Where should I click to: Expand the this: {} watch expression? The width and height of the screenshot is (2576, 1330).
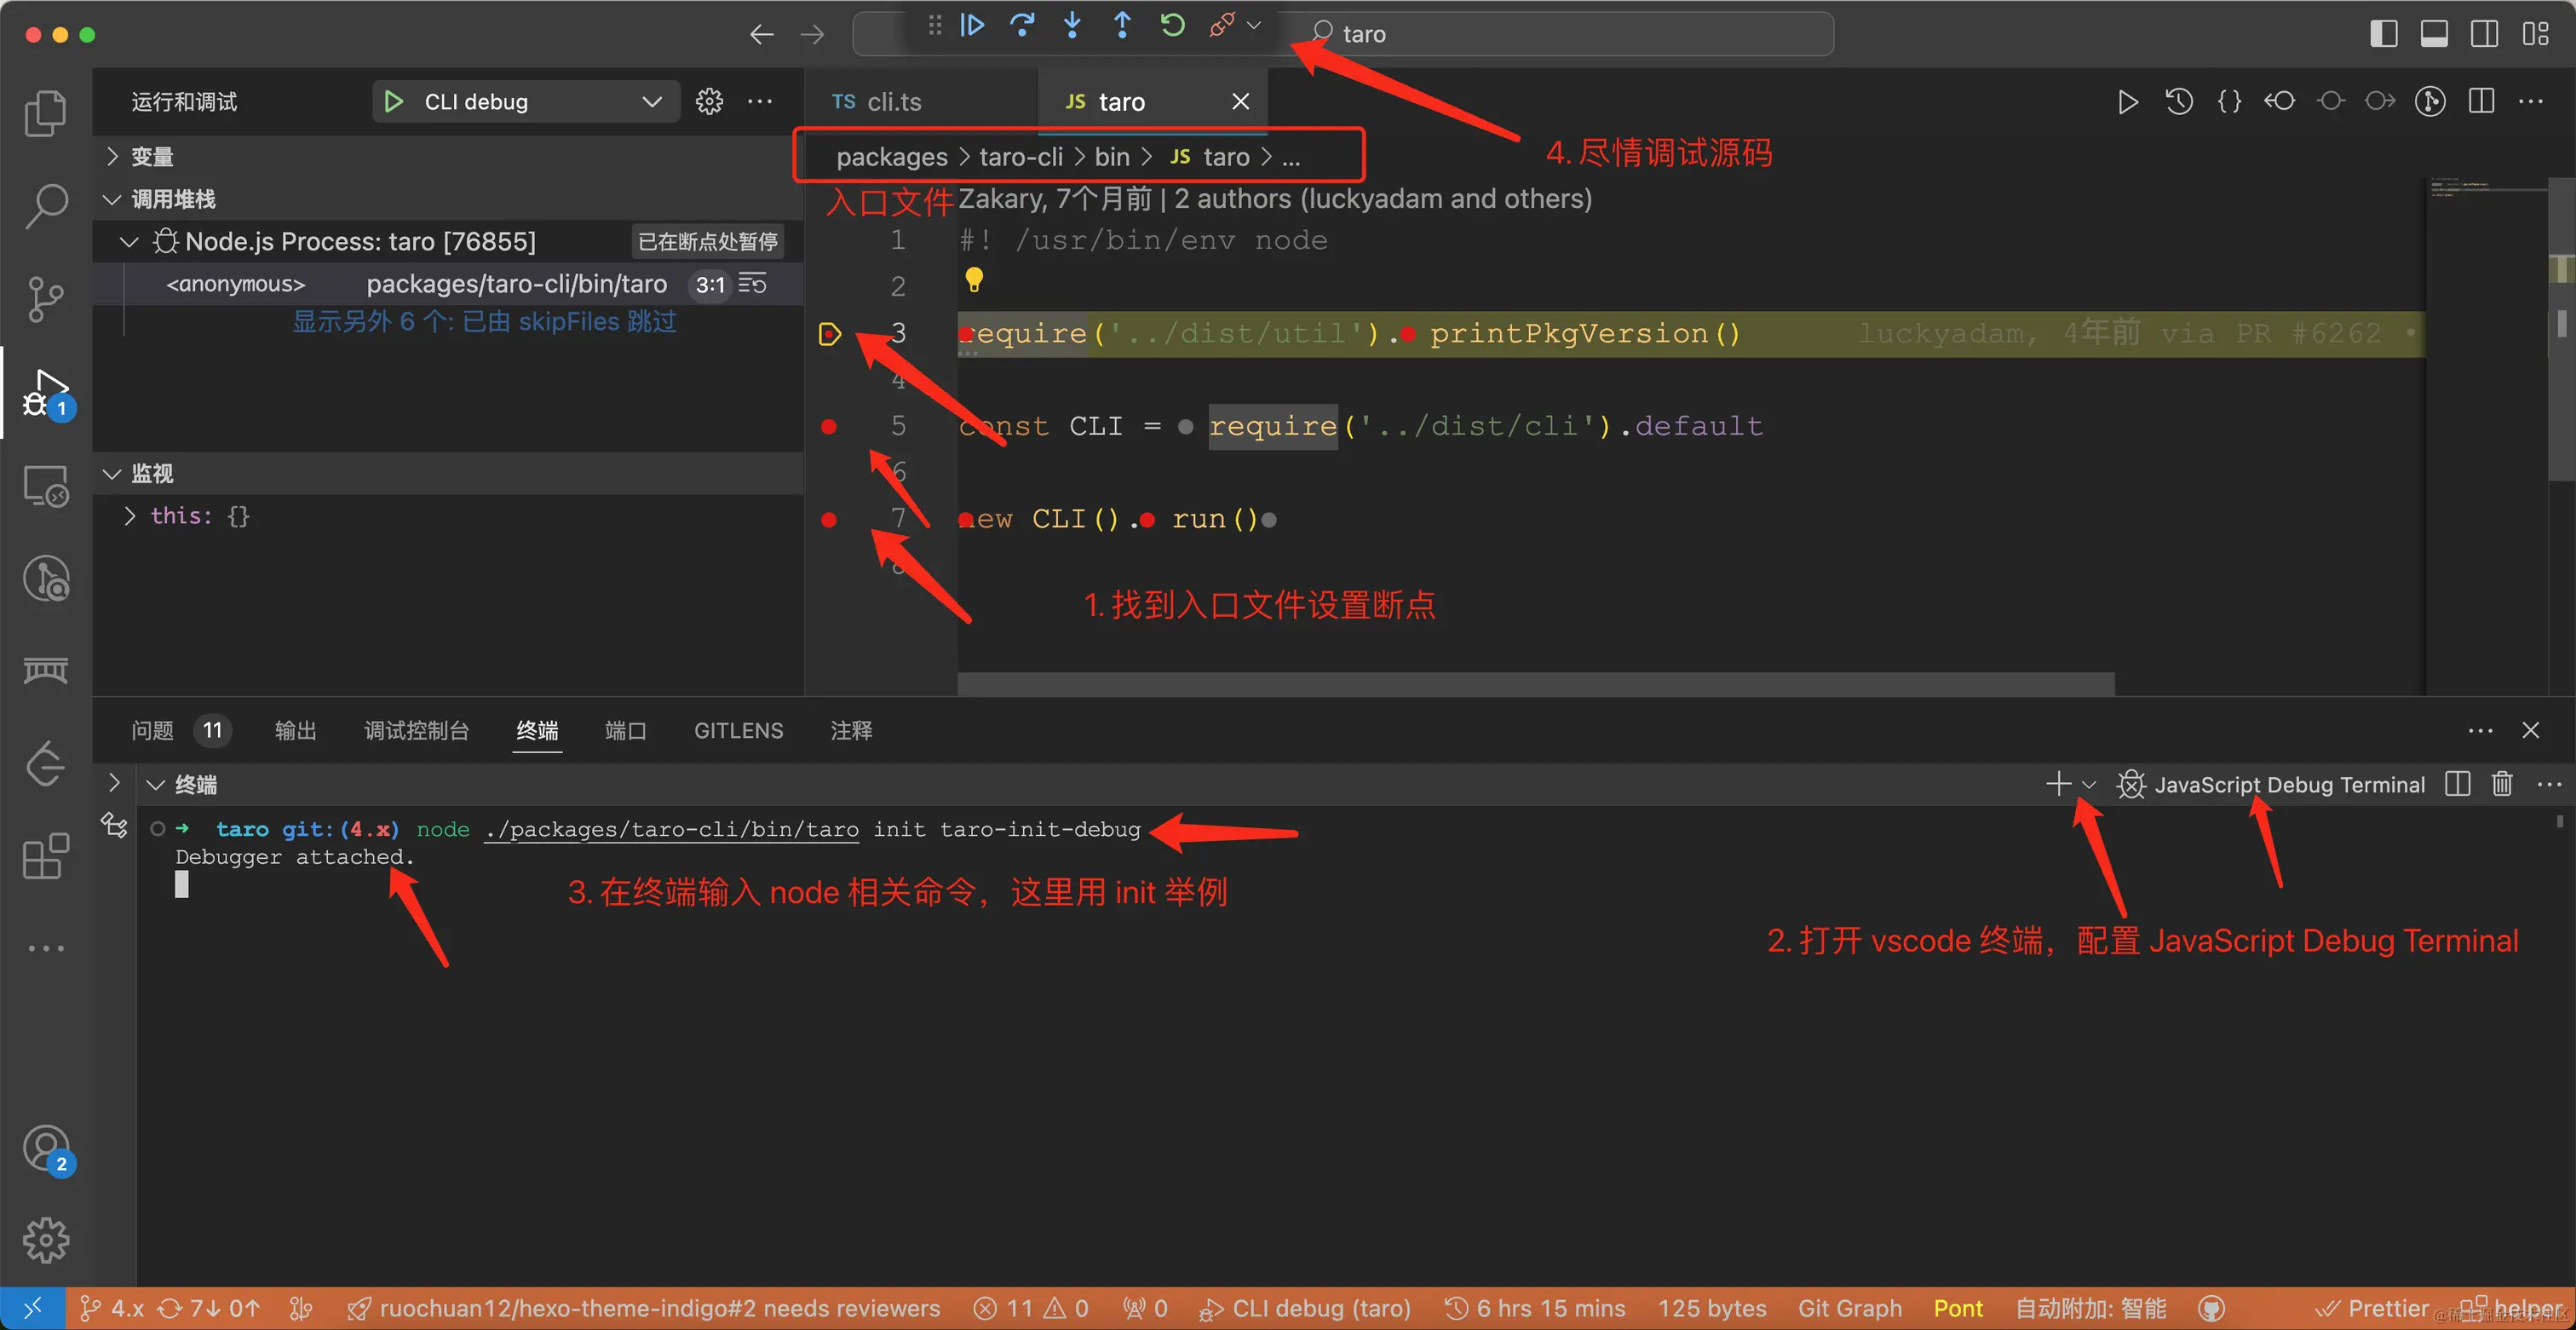[129, 515]
